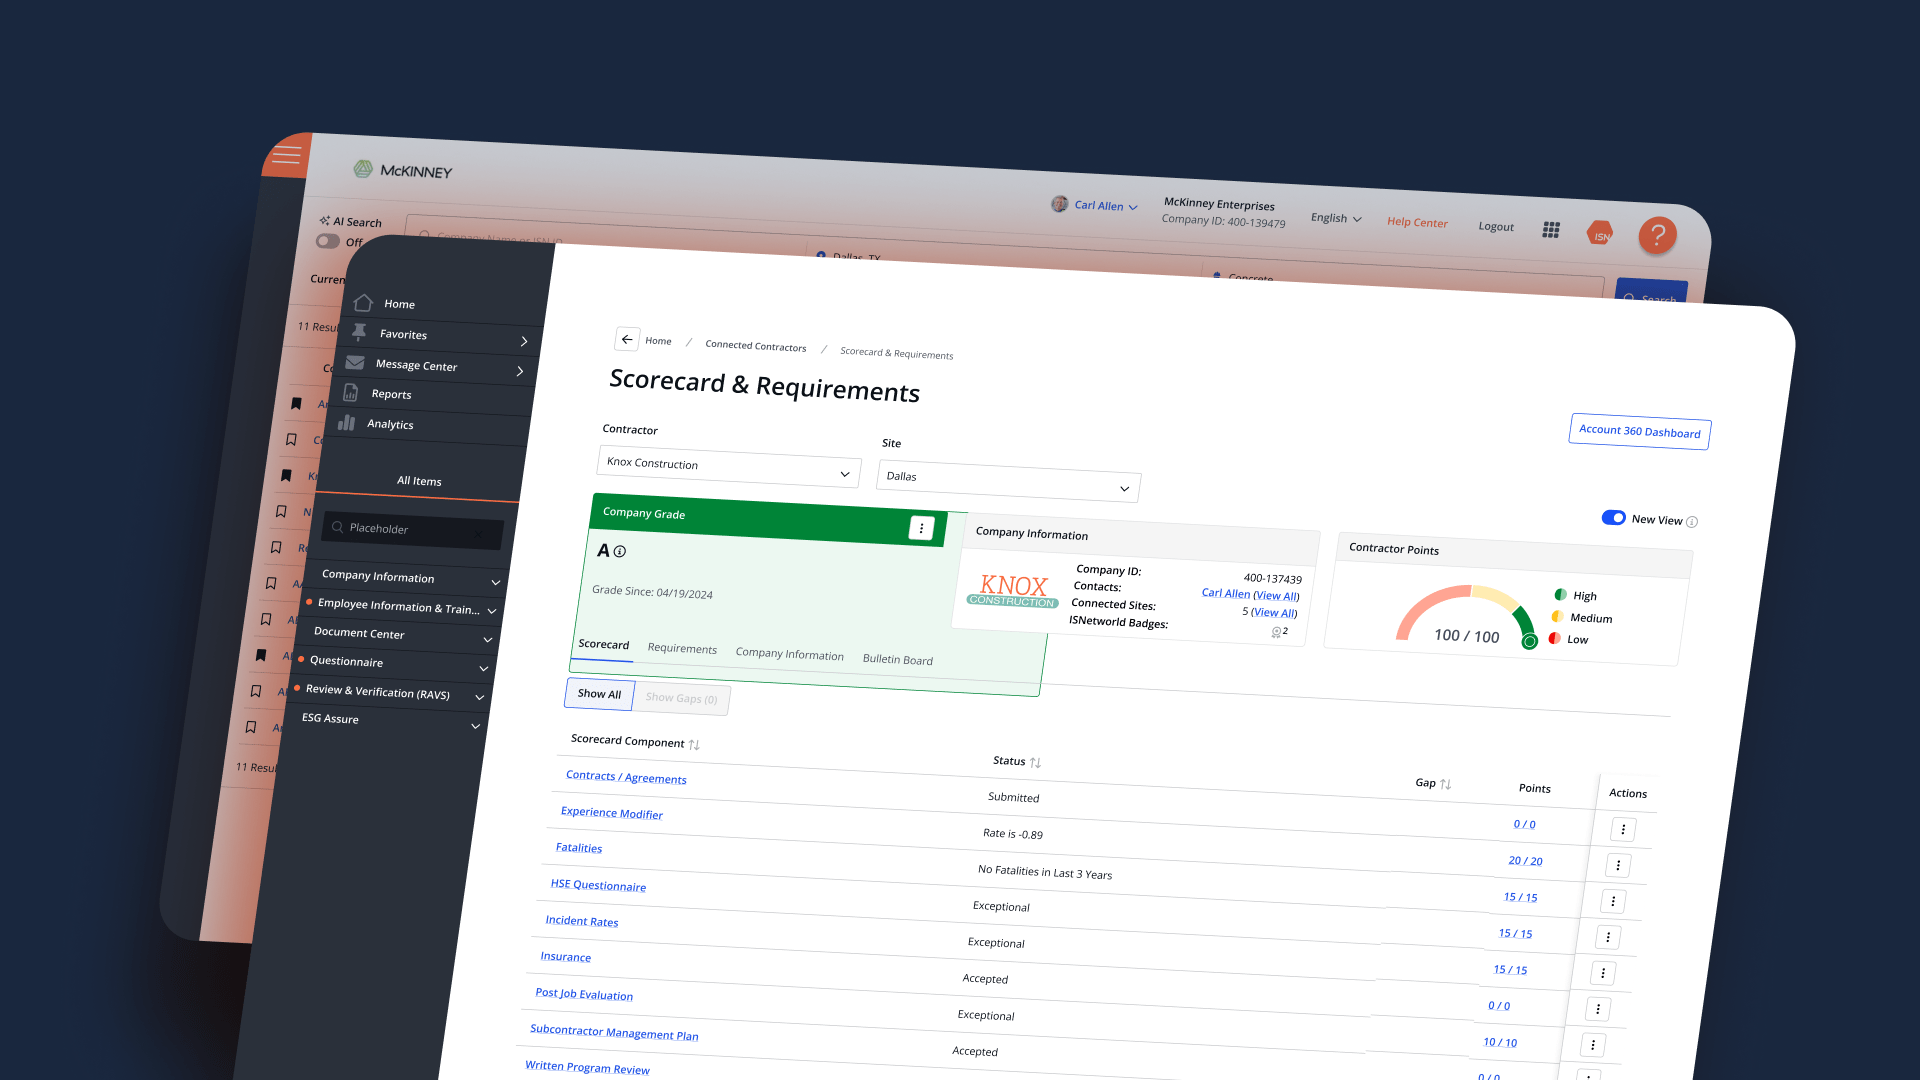Open Company Grade kebab menu

coord(921,528)
